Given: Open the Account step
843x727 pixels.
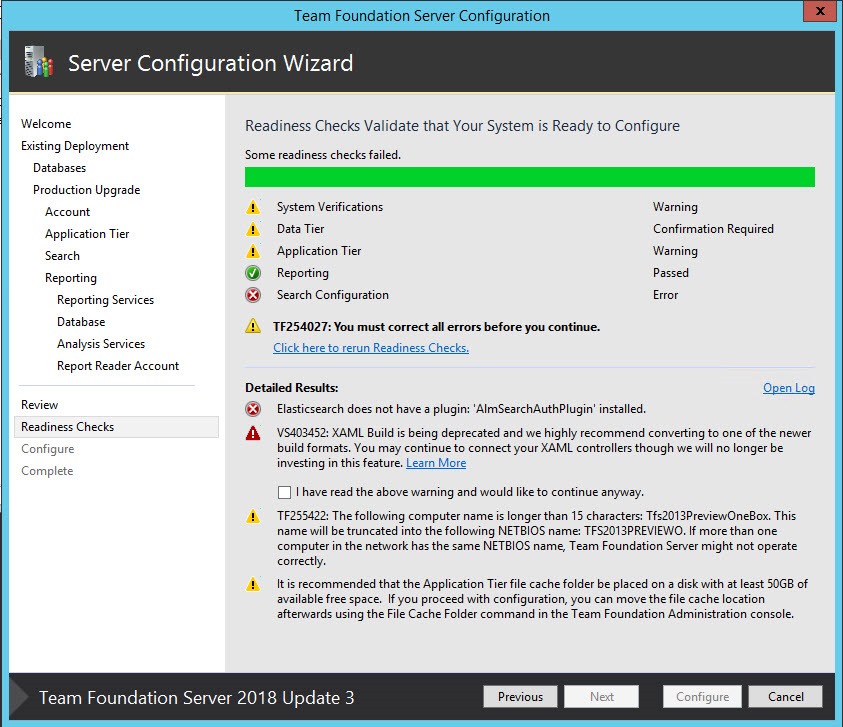Looking at the screenshot, I should click(67, 212).
